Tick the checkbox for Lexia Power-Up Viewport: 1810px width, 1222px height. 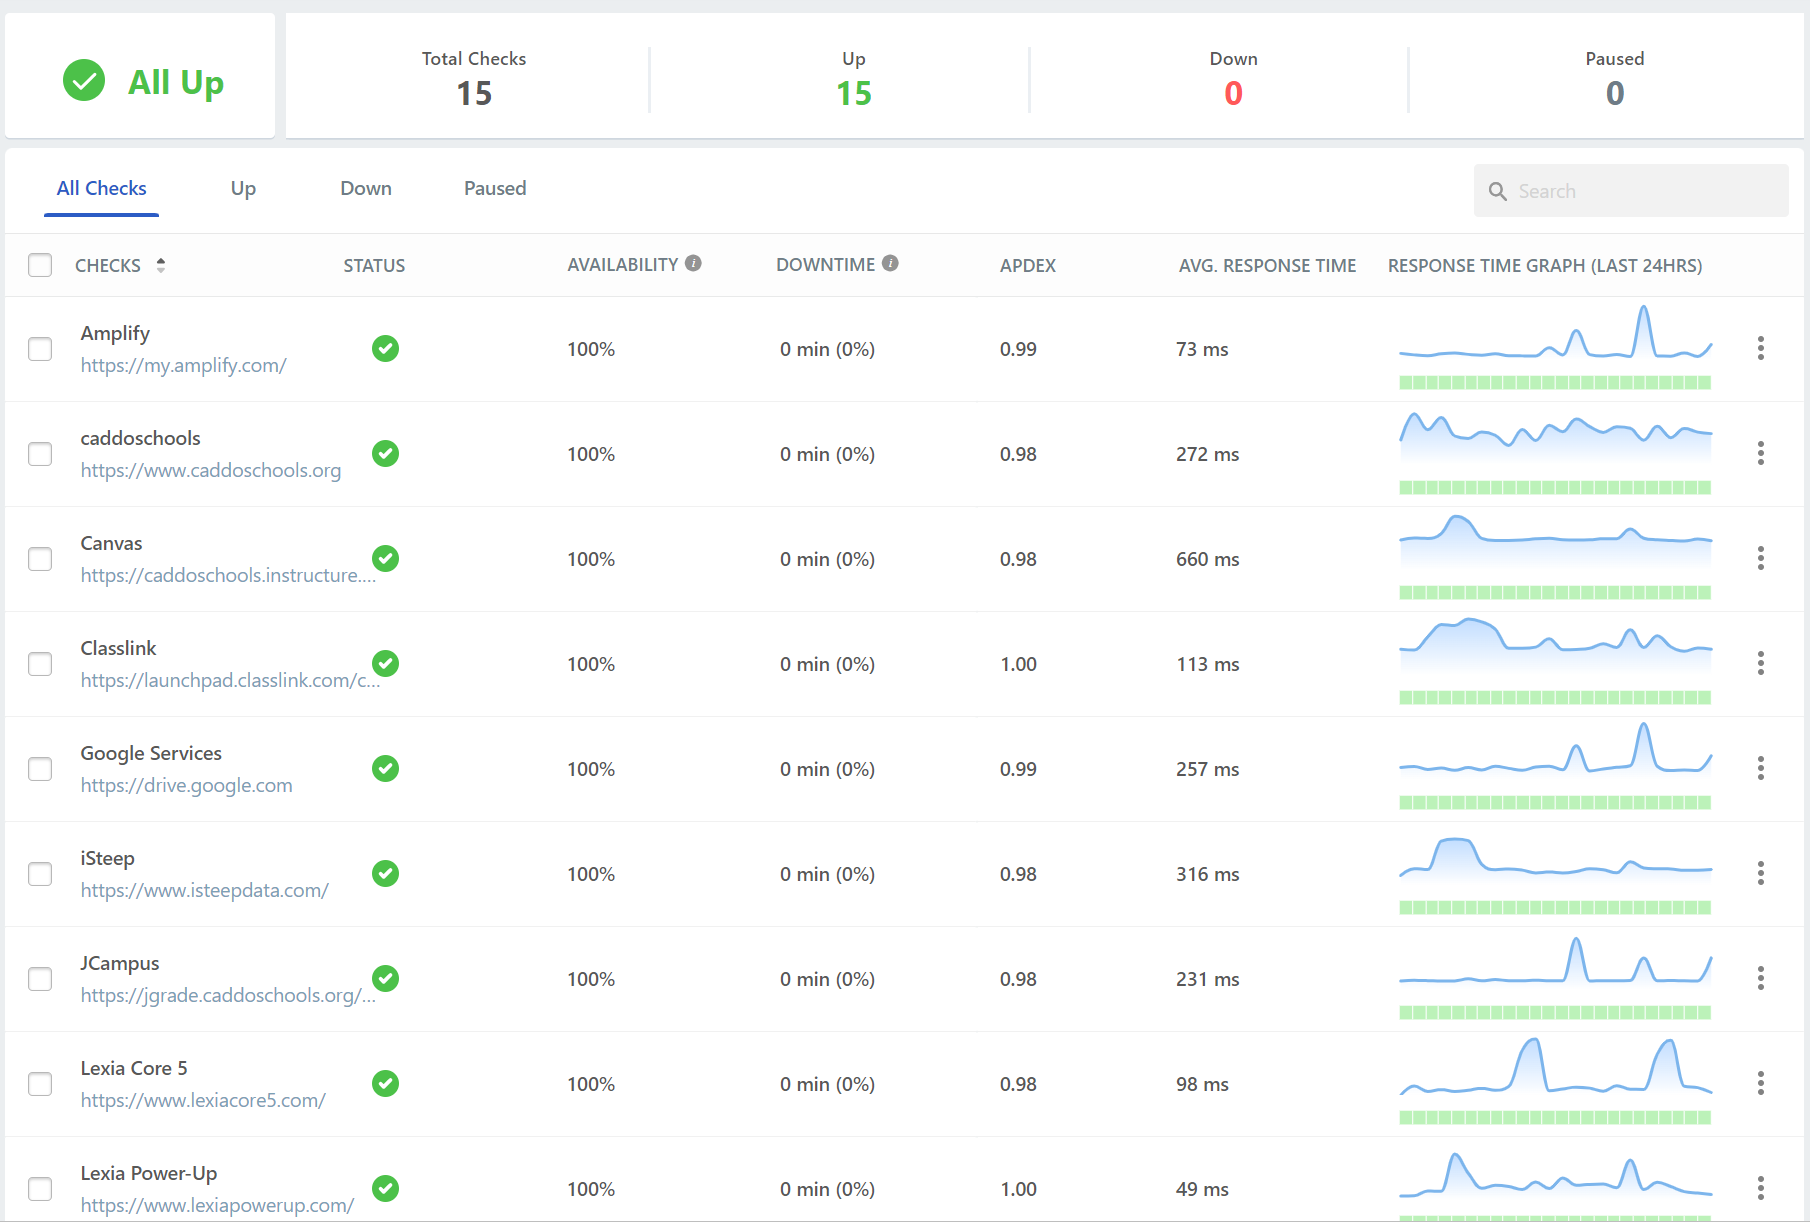pyautogui.click(x=40, y=1189)
